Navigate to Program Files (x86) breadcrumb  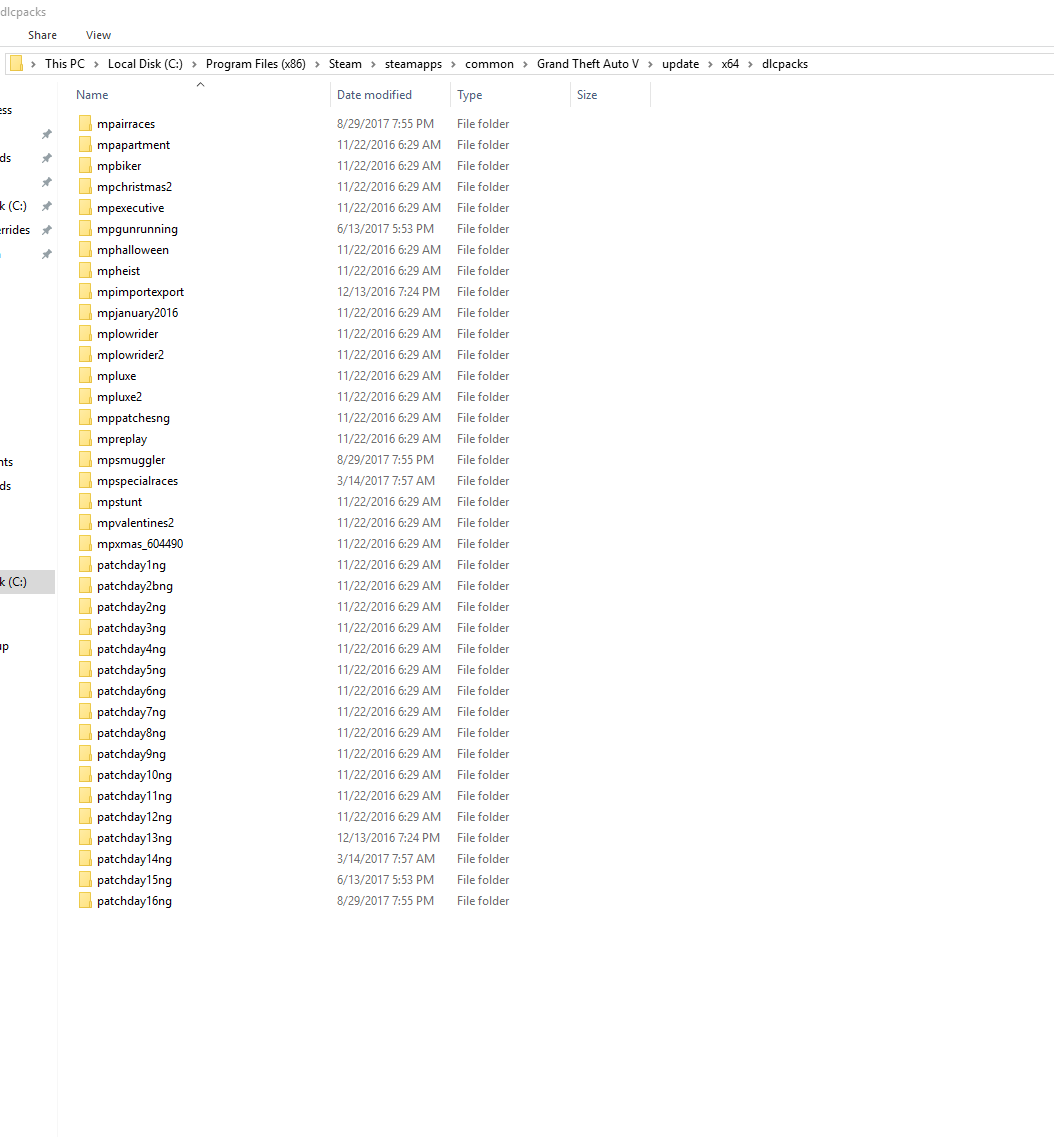256,64
